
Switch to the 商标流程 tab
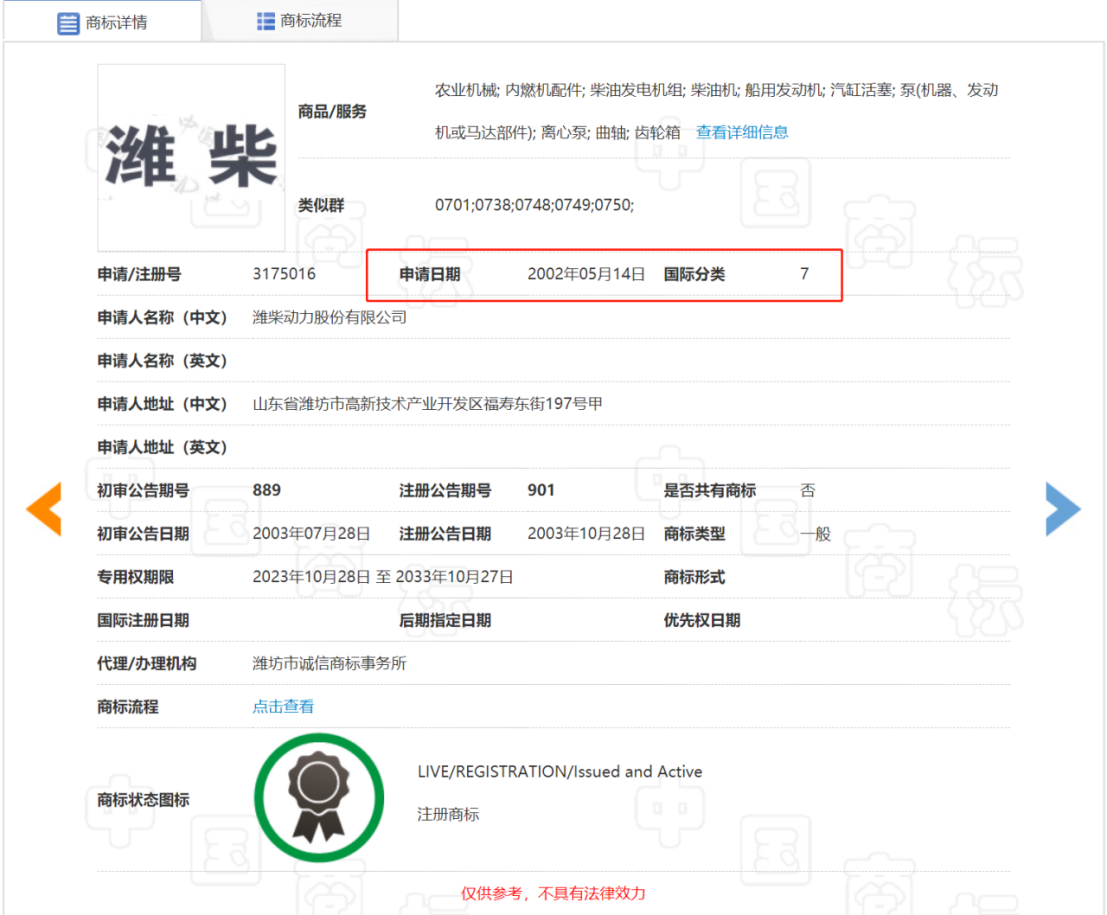300,21
